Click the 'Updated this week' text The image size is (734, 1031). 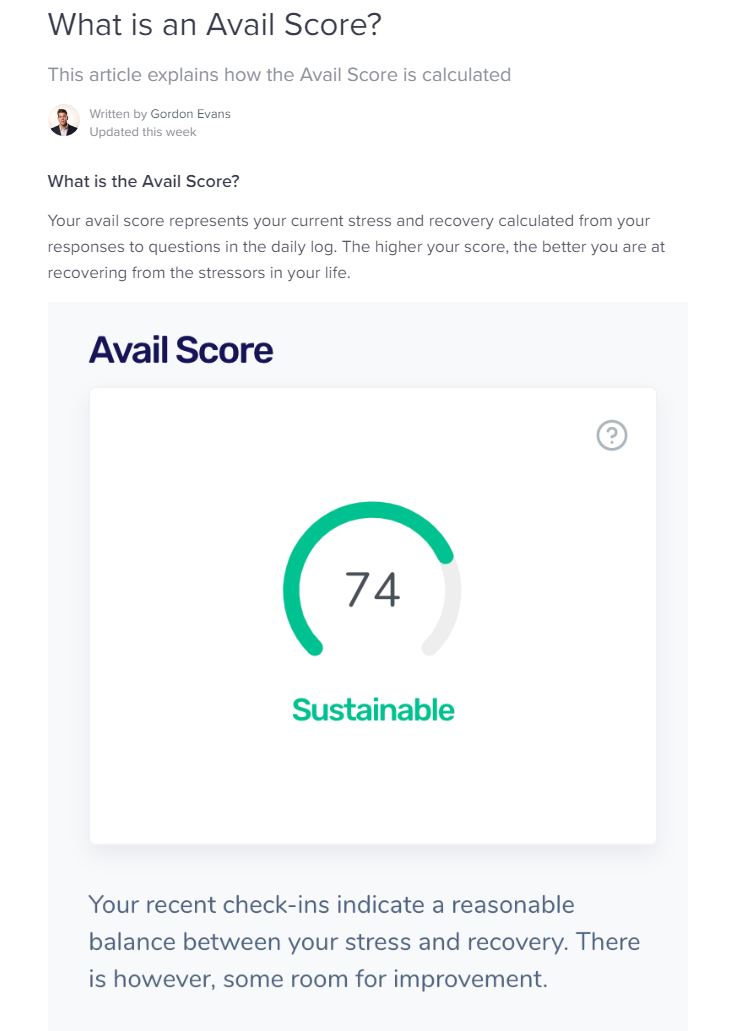[x=143, y=132]
